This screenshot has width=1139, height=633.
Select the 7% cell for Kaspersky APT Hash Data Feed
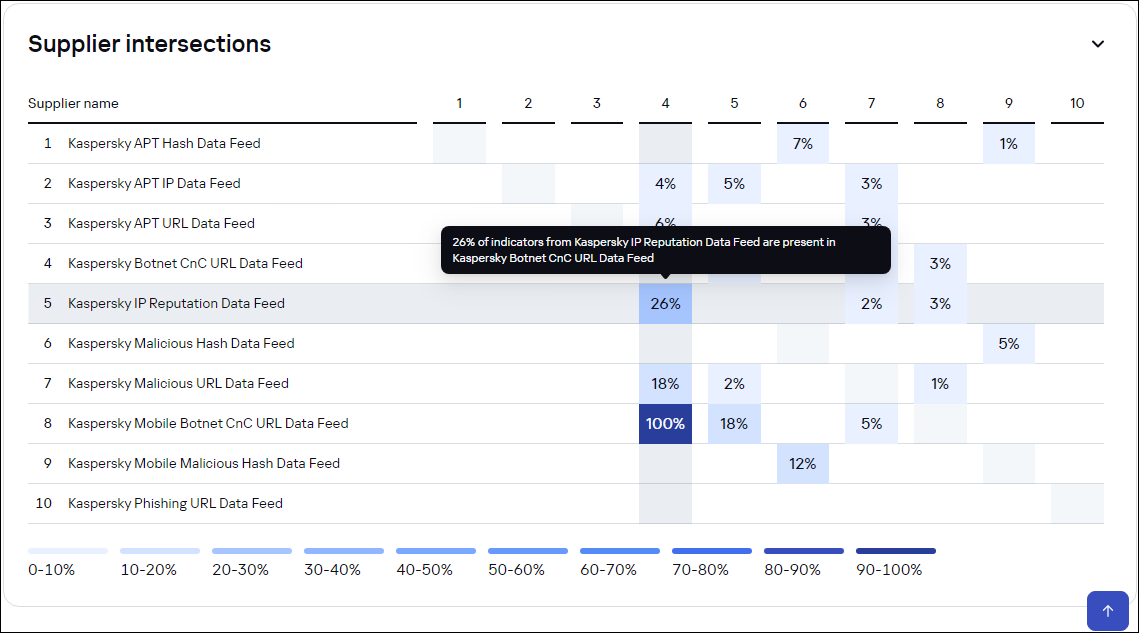803,143
